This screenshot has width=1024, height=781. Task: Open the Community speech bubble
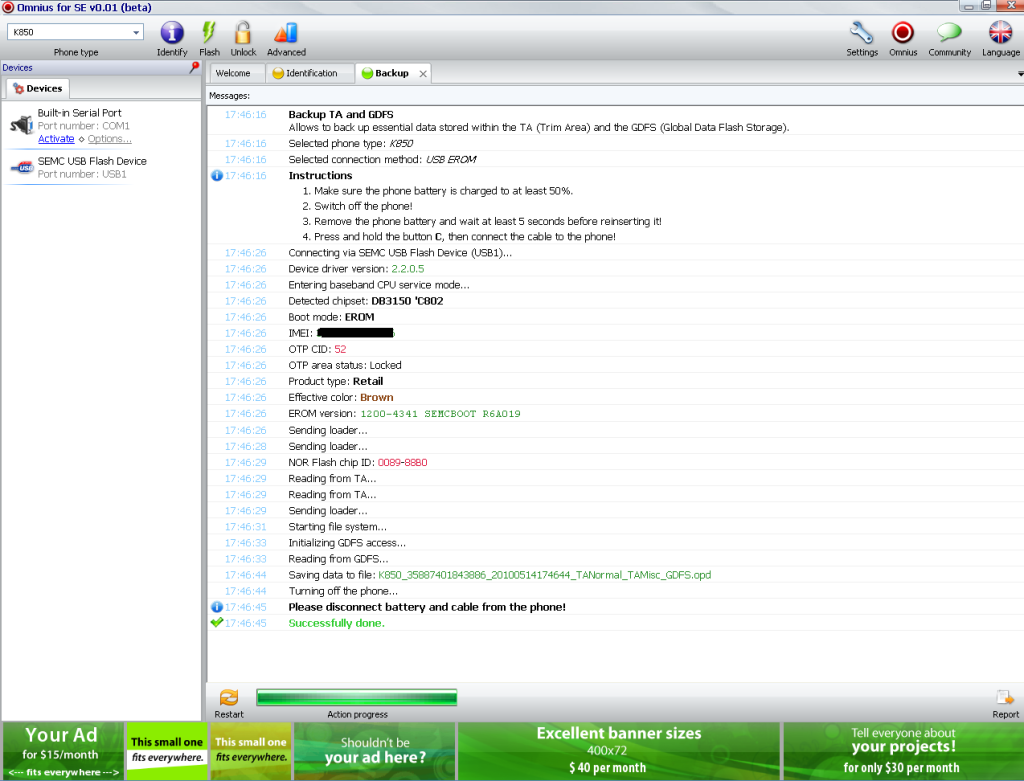pyautogui.click(x=949, y=32)
